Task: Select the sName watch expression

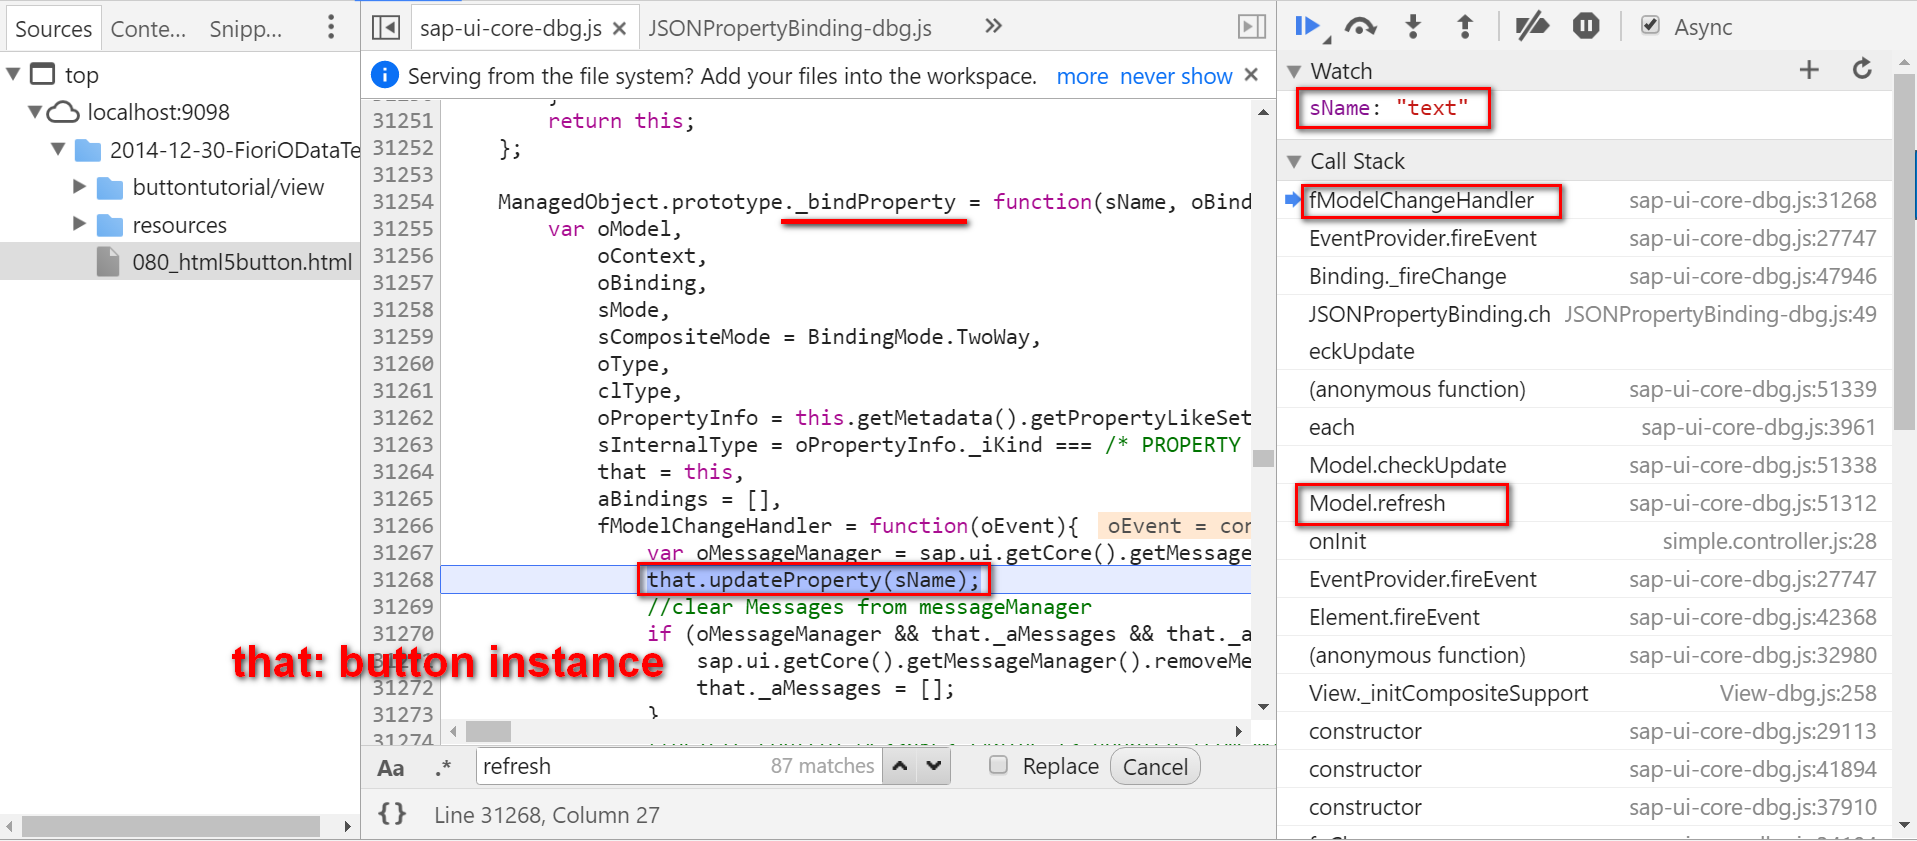Action: [1389, 108]
